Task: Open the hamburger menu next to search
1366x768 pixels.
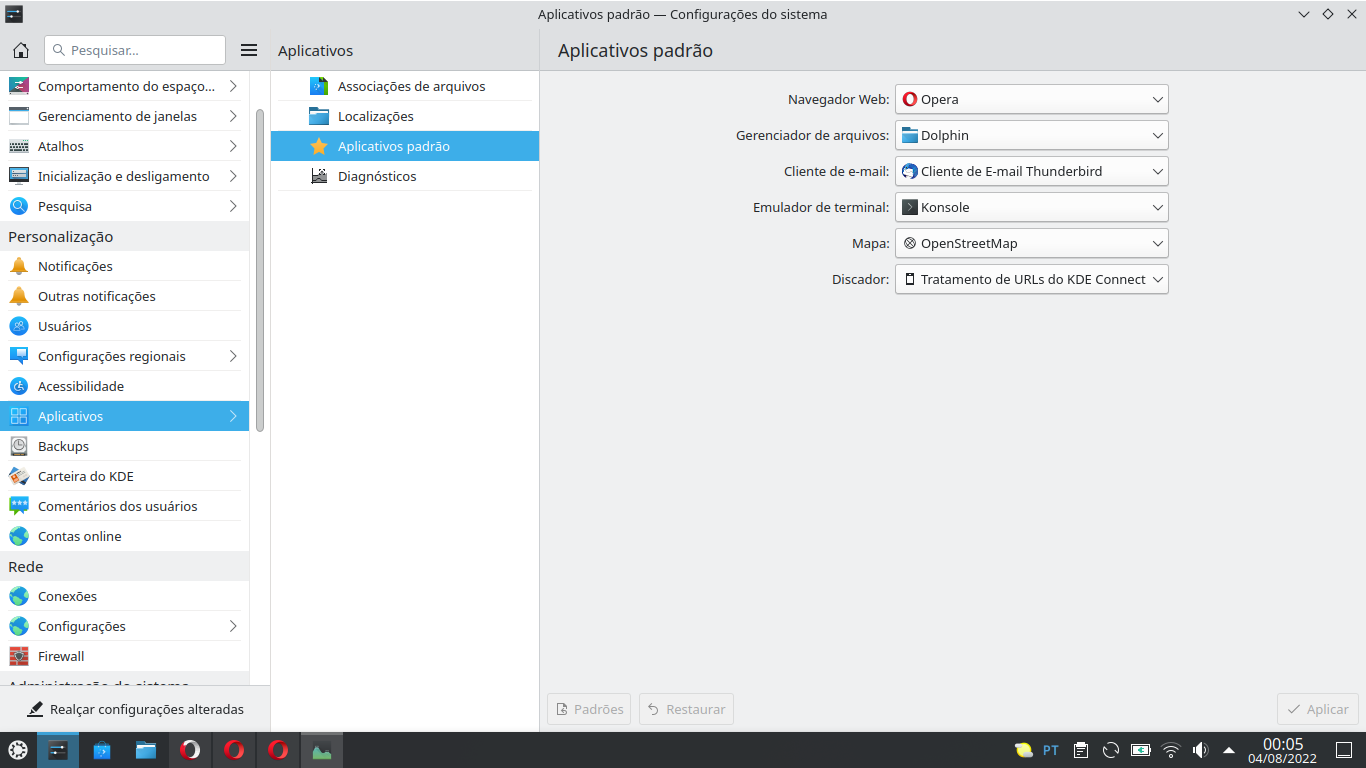Action: (x=250, y=50)
